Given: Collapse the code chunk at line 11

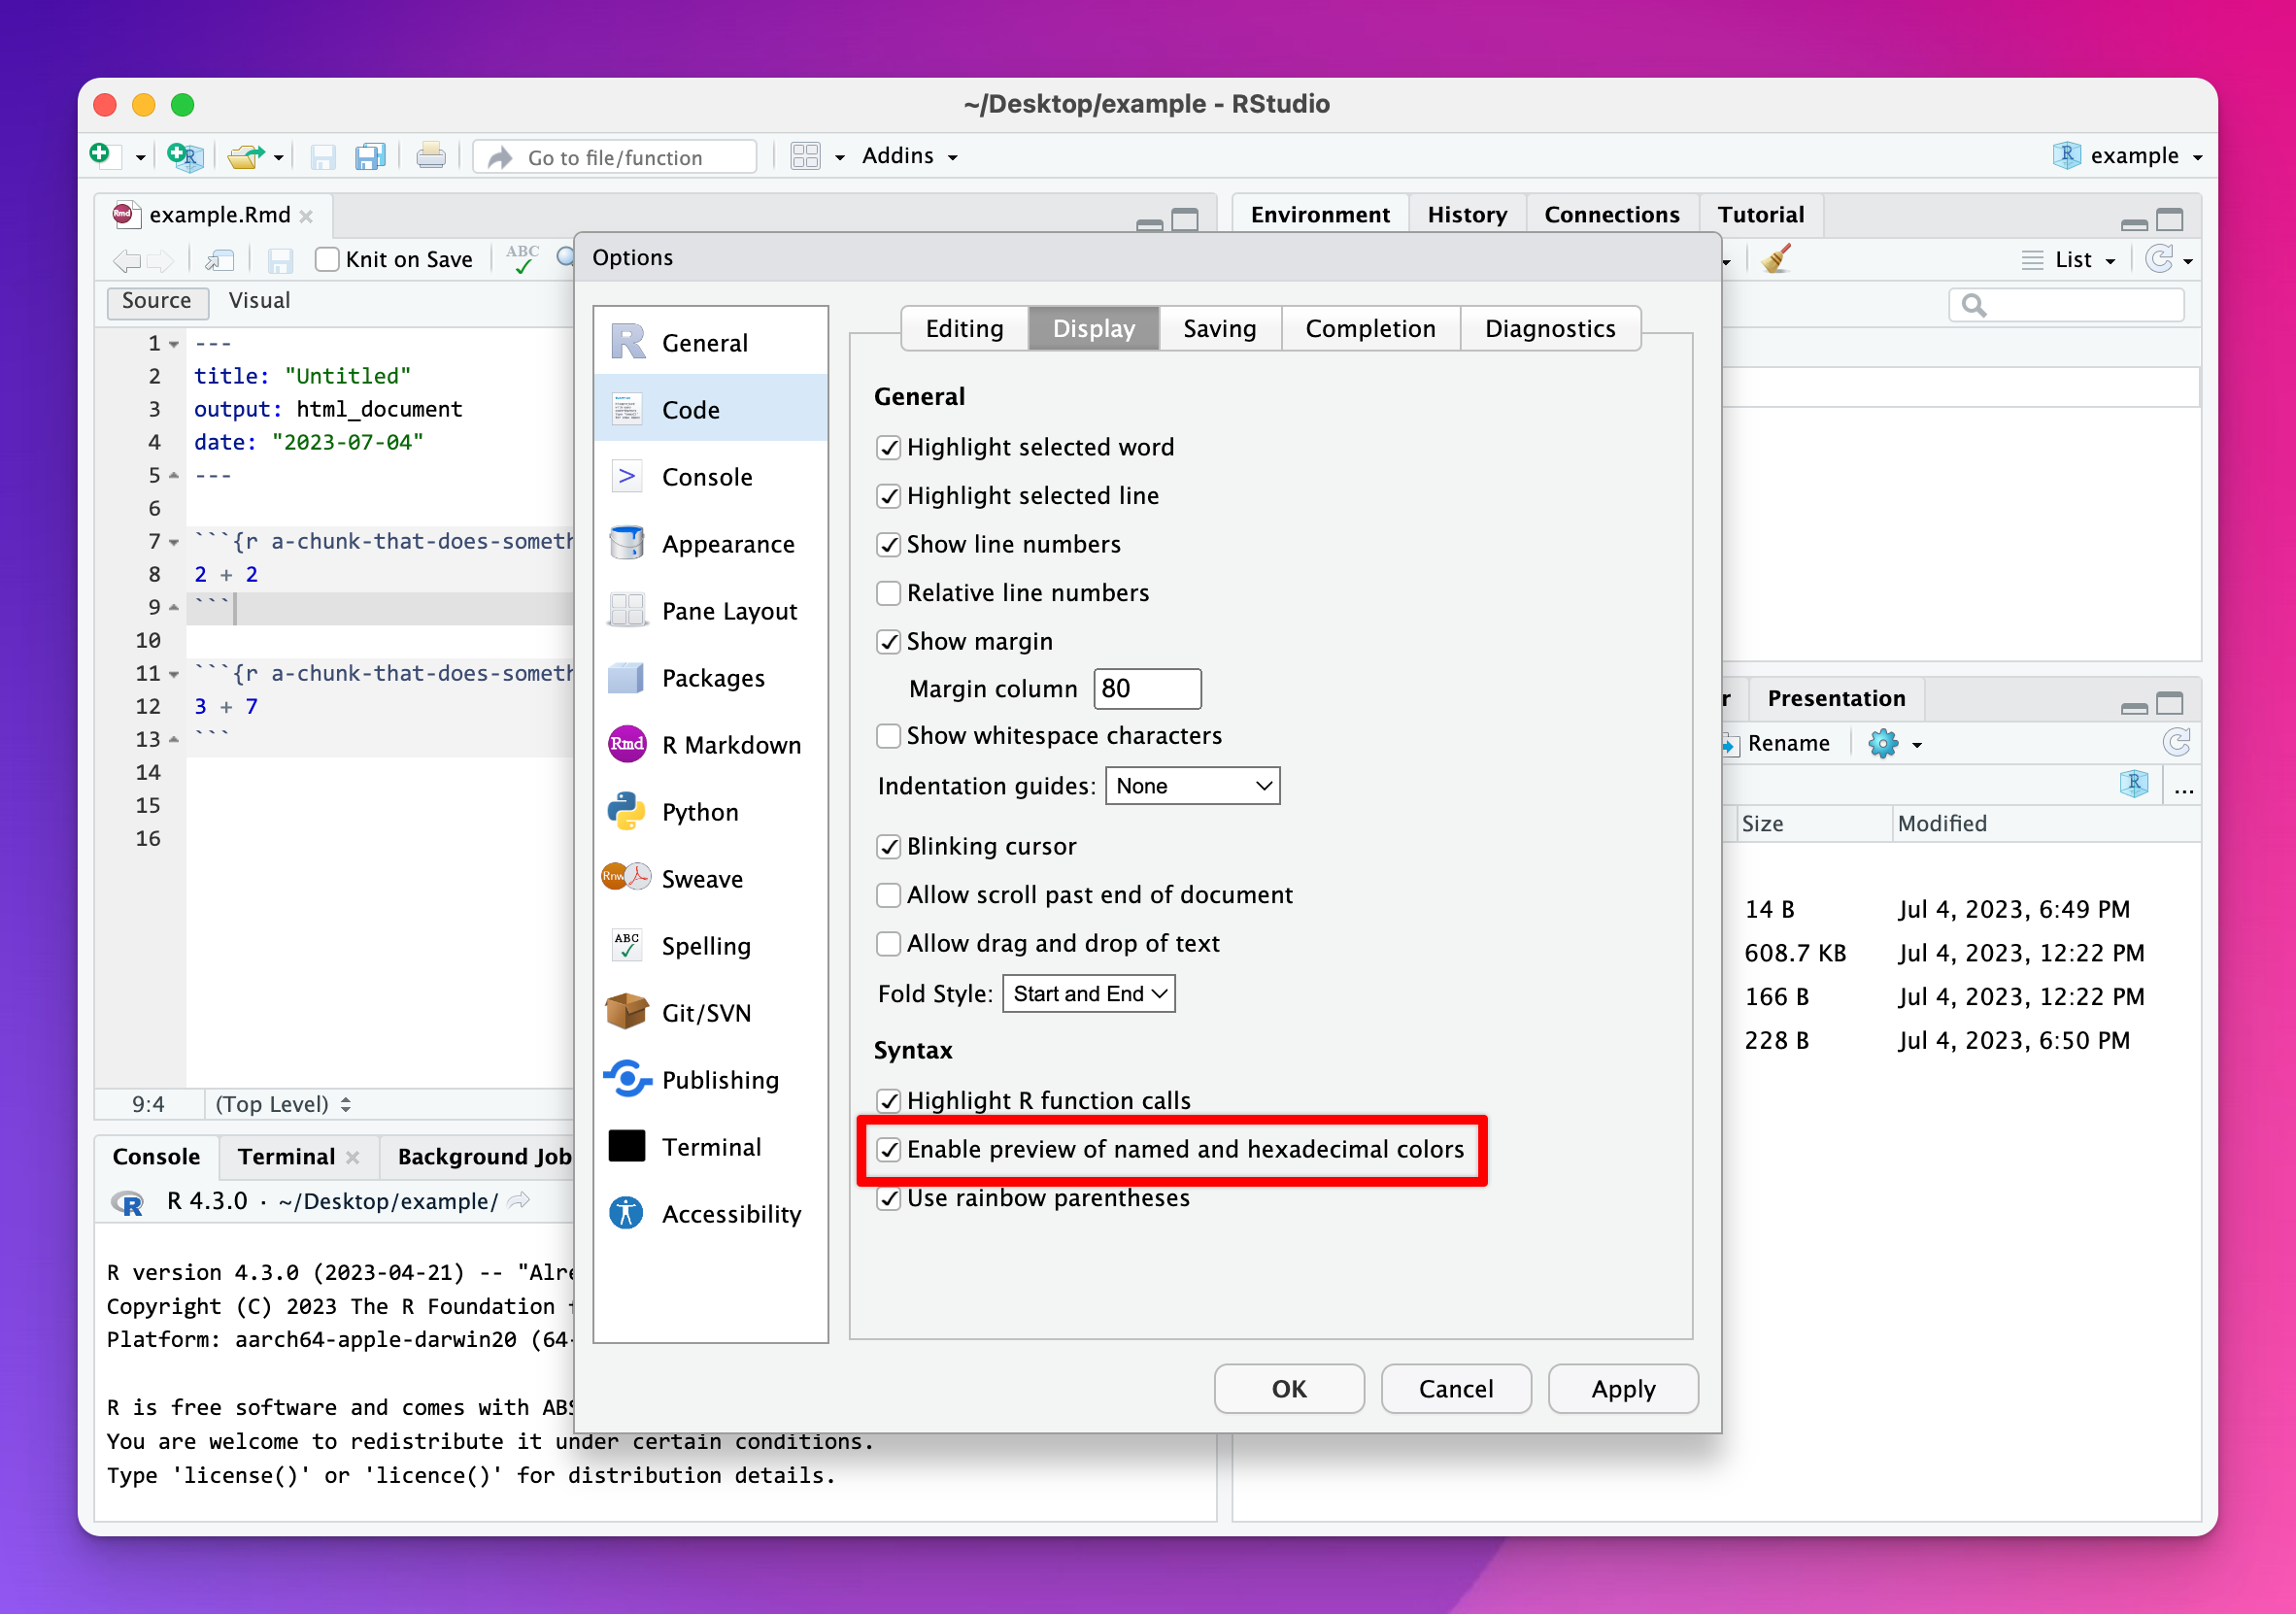Looking at the screenshot, I should click(x=174, y=675).
